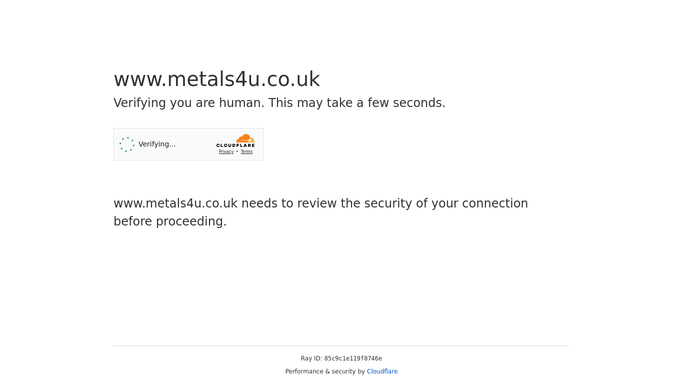This screenshot has height=384, width=683.
Task: Click empty middle area of verification widget
Action: click(196, 144)
